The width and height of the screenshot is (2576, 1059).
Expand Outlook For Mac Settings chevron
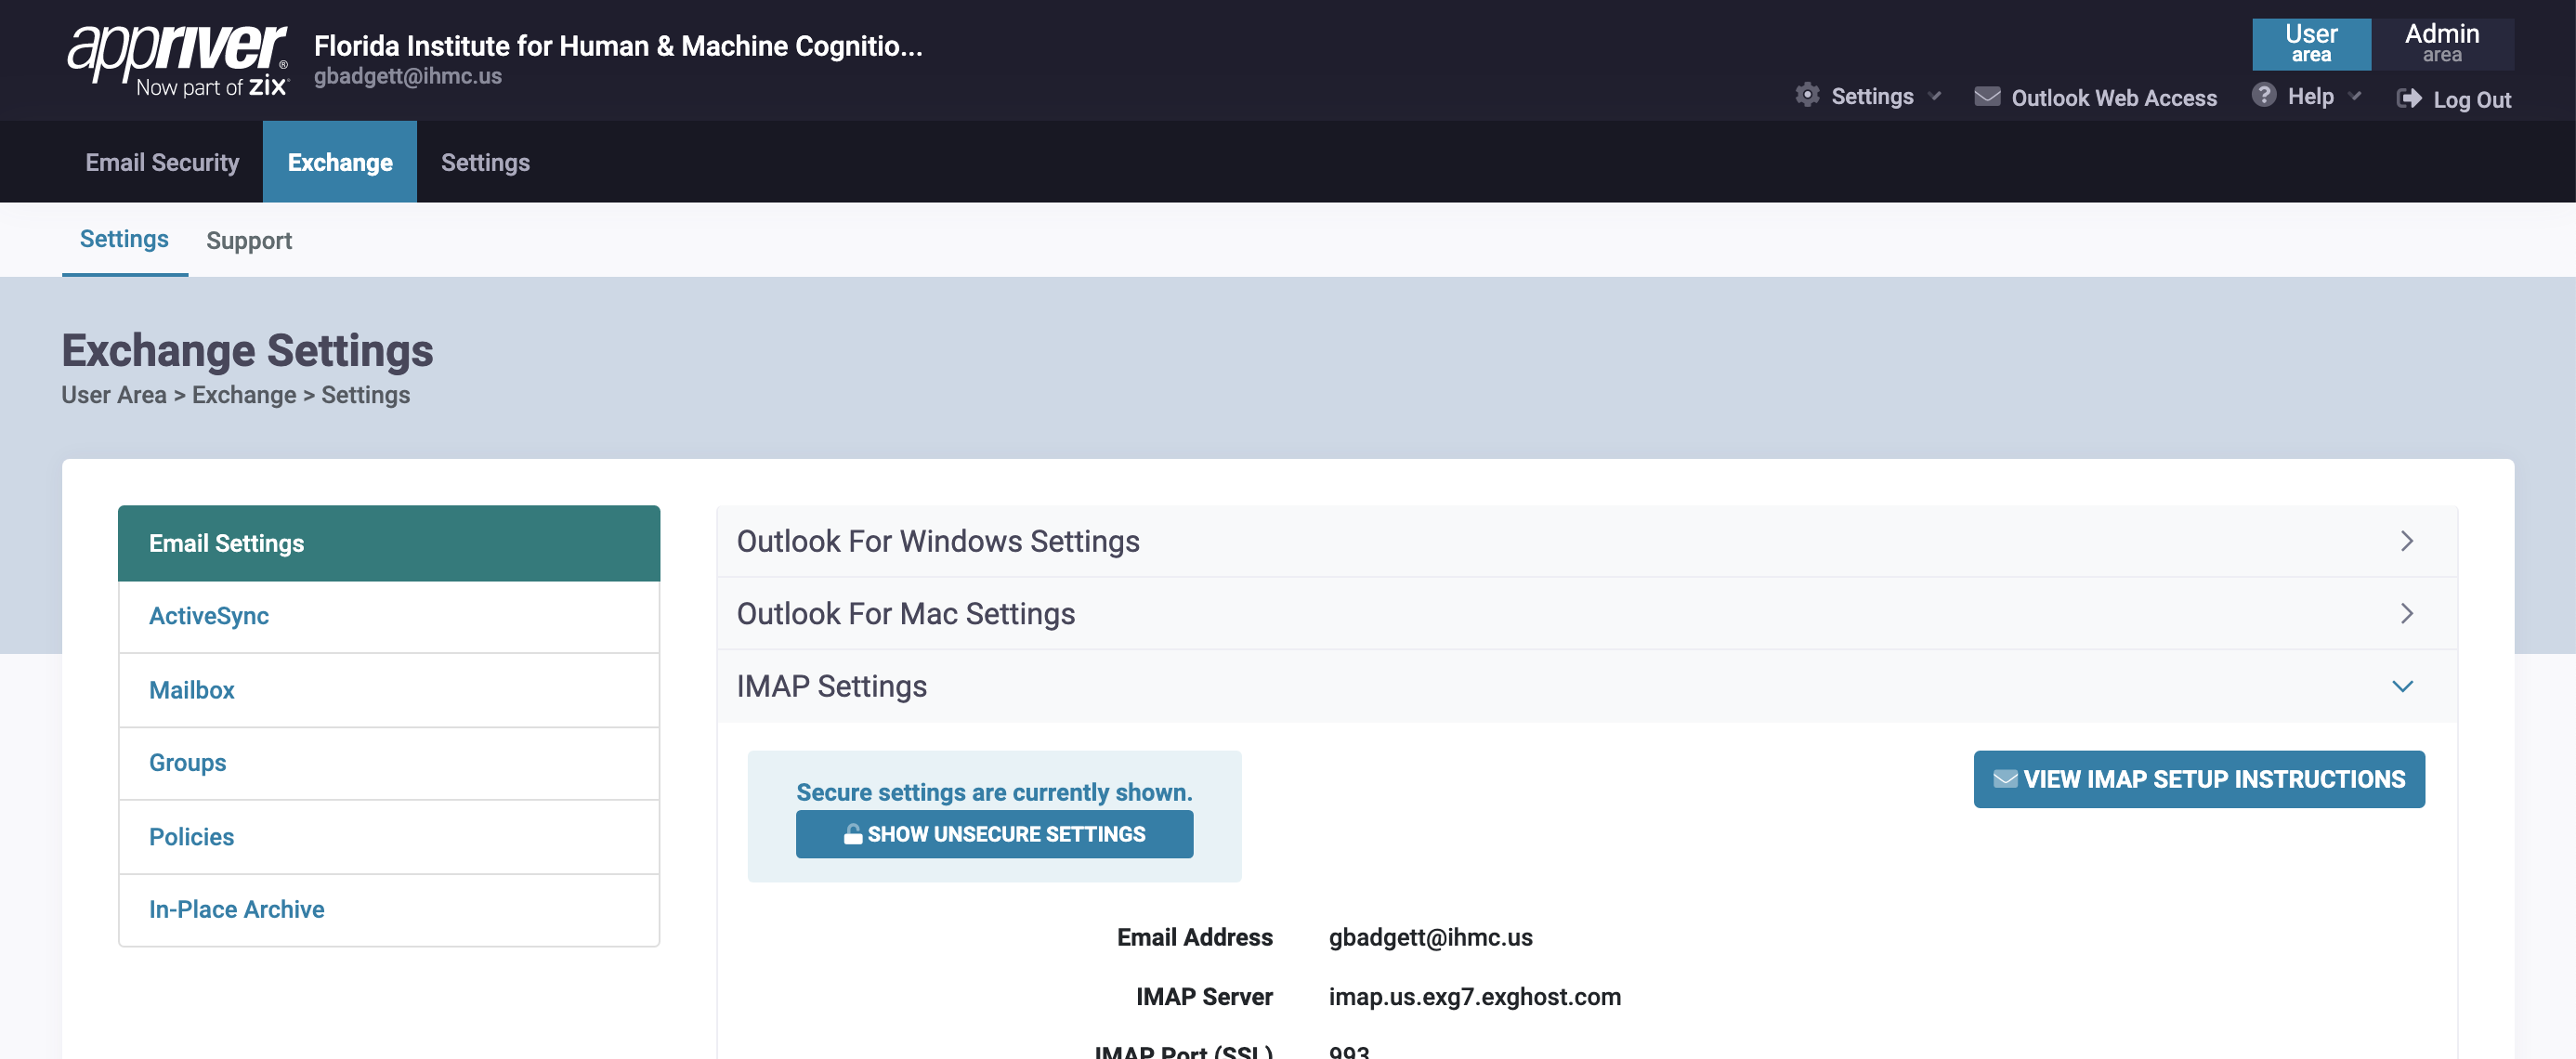point(2407,613)
